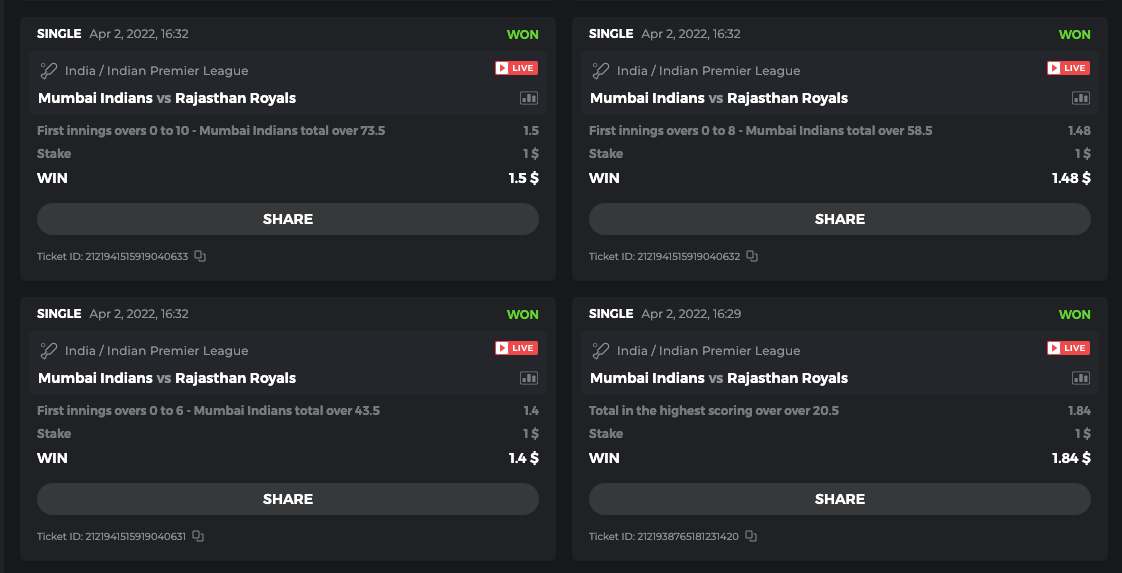Click the LIVE badge on the highest scoring over bet

pyautogui.click(x=1068, y=348)
